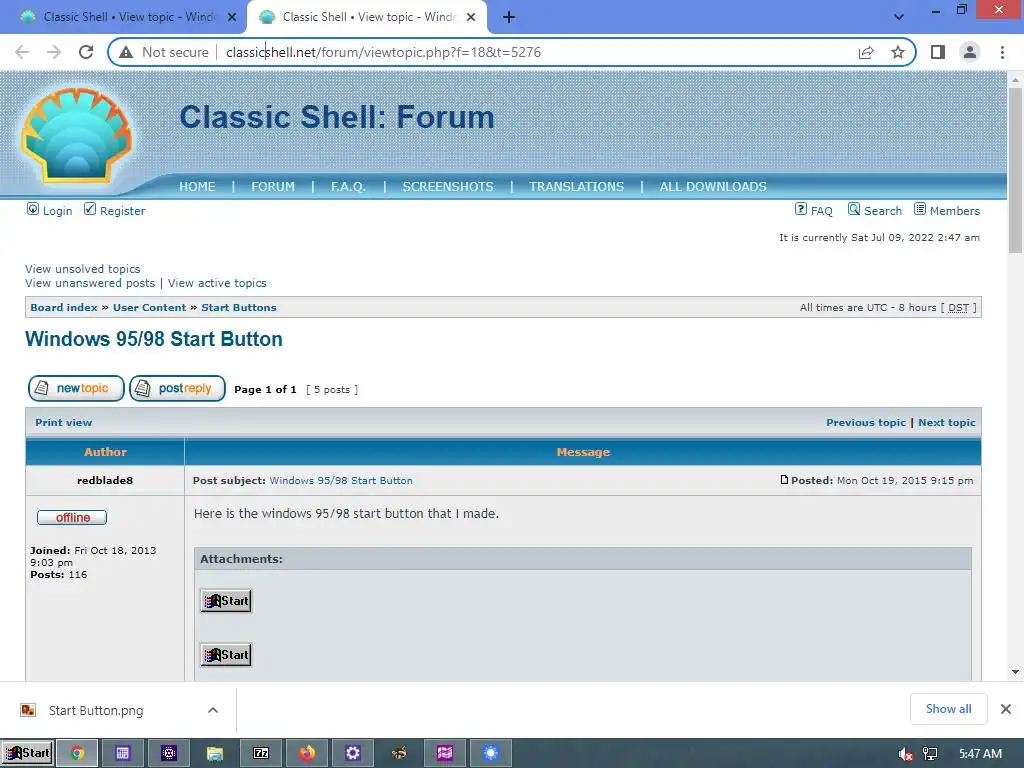Open the Windows Start menu
The height and width of the screenshot is (768, 1024).
click(x=27, y=754)
